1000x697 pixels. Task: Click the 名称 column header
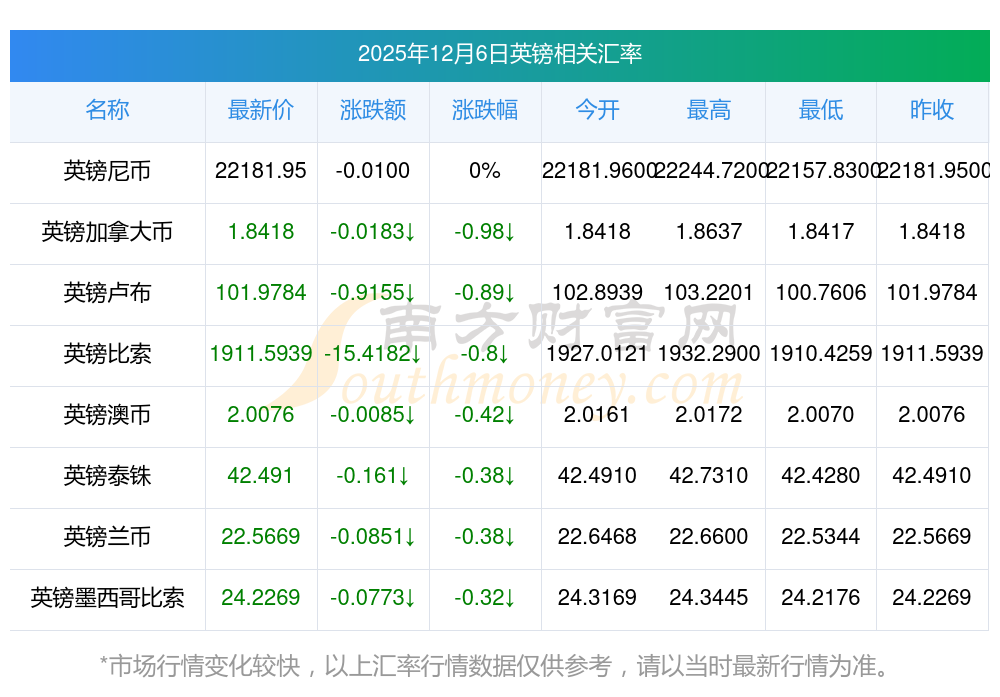pyautogui.click(x=107, y=110)
